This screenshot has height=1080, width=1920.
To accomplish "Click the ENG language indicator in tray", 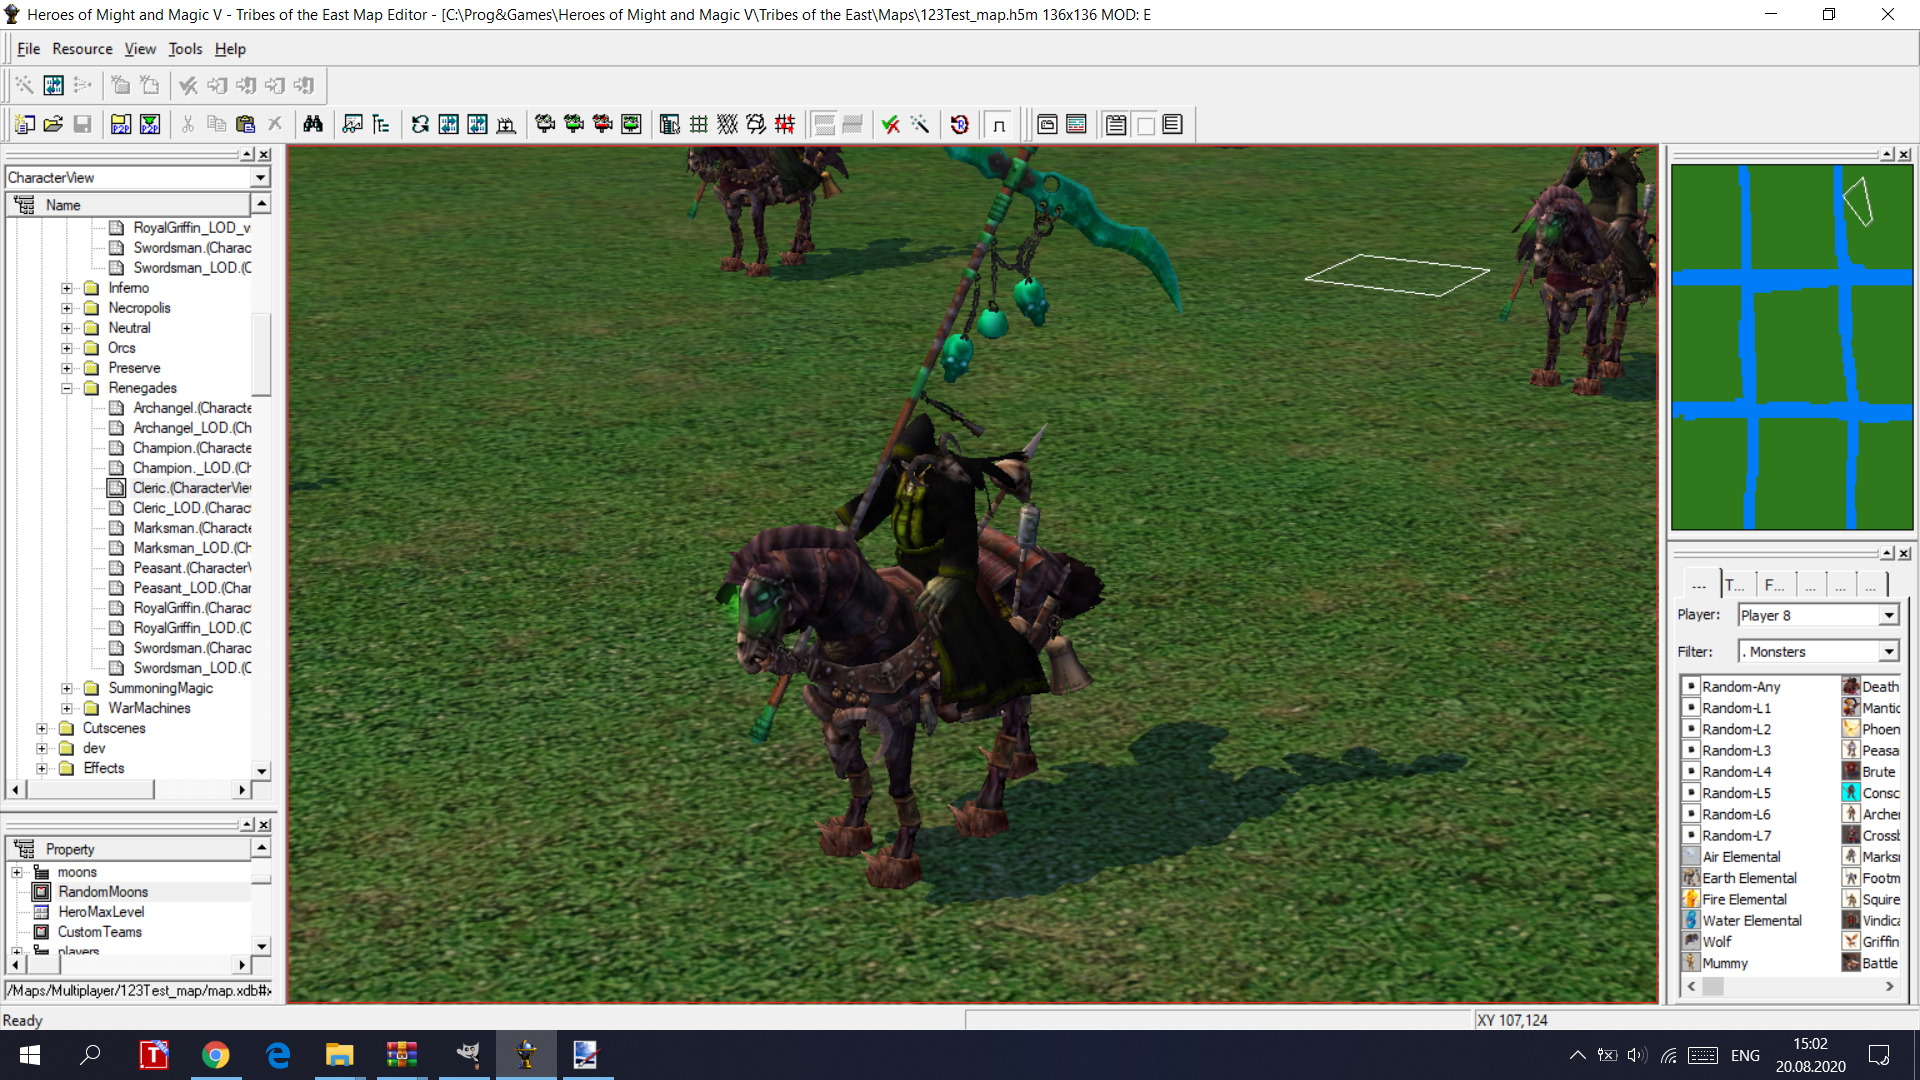I will click(1745, 1055).
